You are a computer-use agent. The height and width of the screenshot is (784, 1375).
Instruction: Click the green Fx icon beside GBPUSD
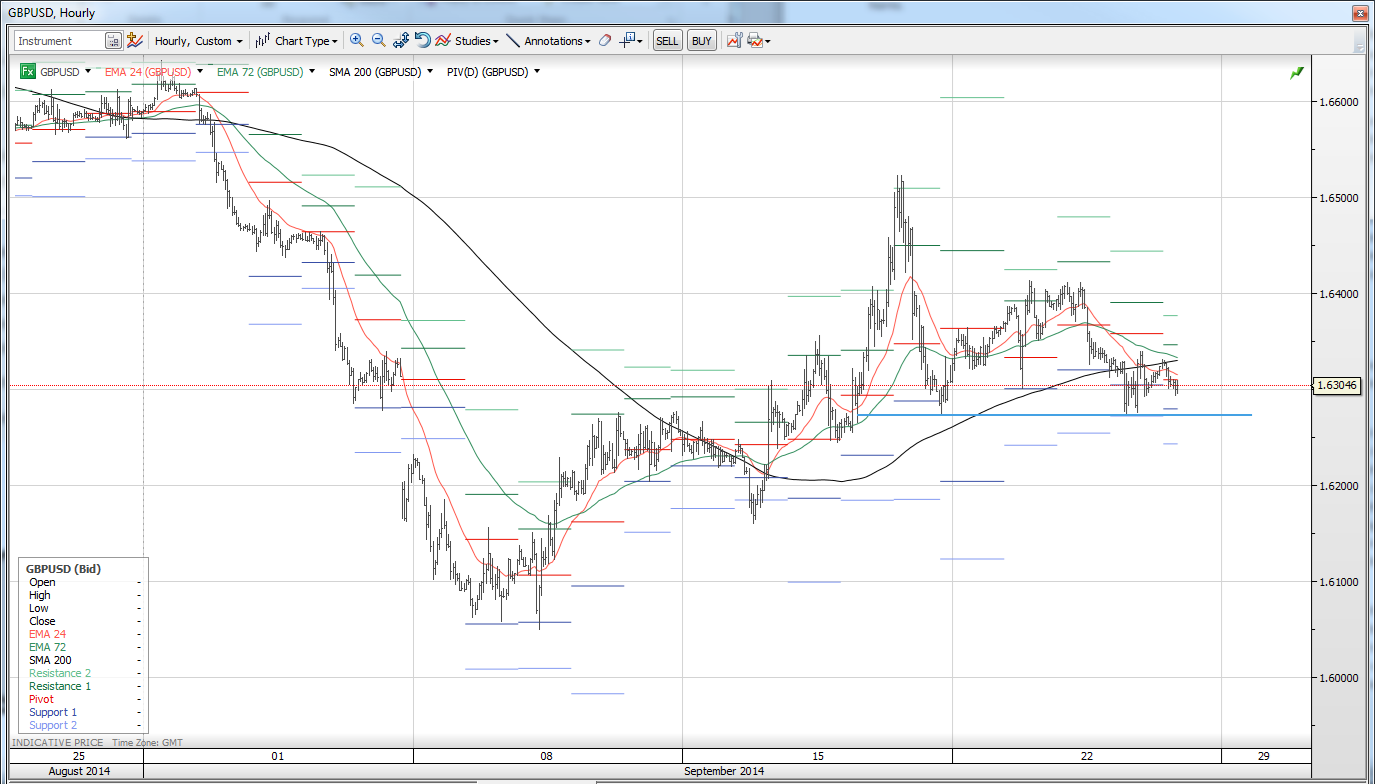point(28,72)
